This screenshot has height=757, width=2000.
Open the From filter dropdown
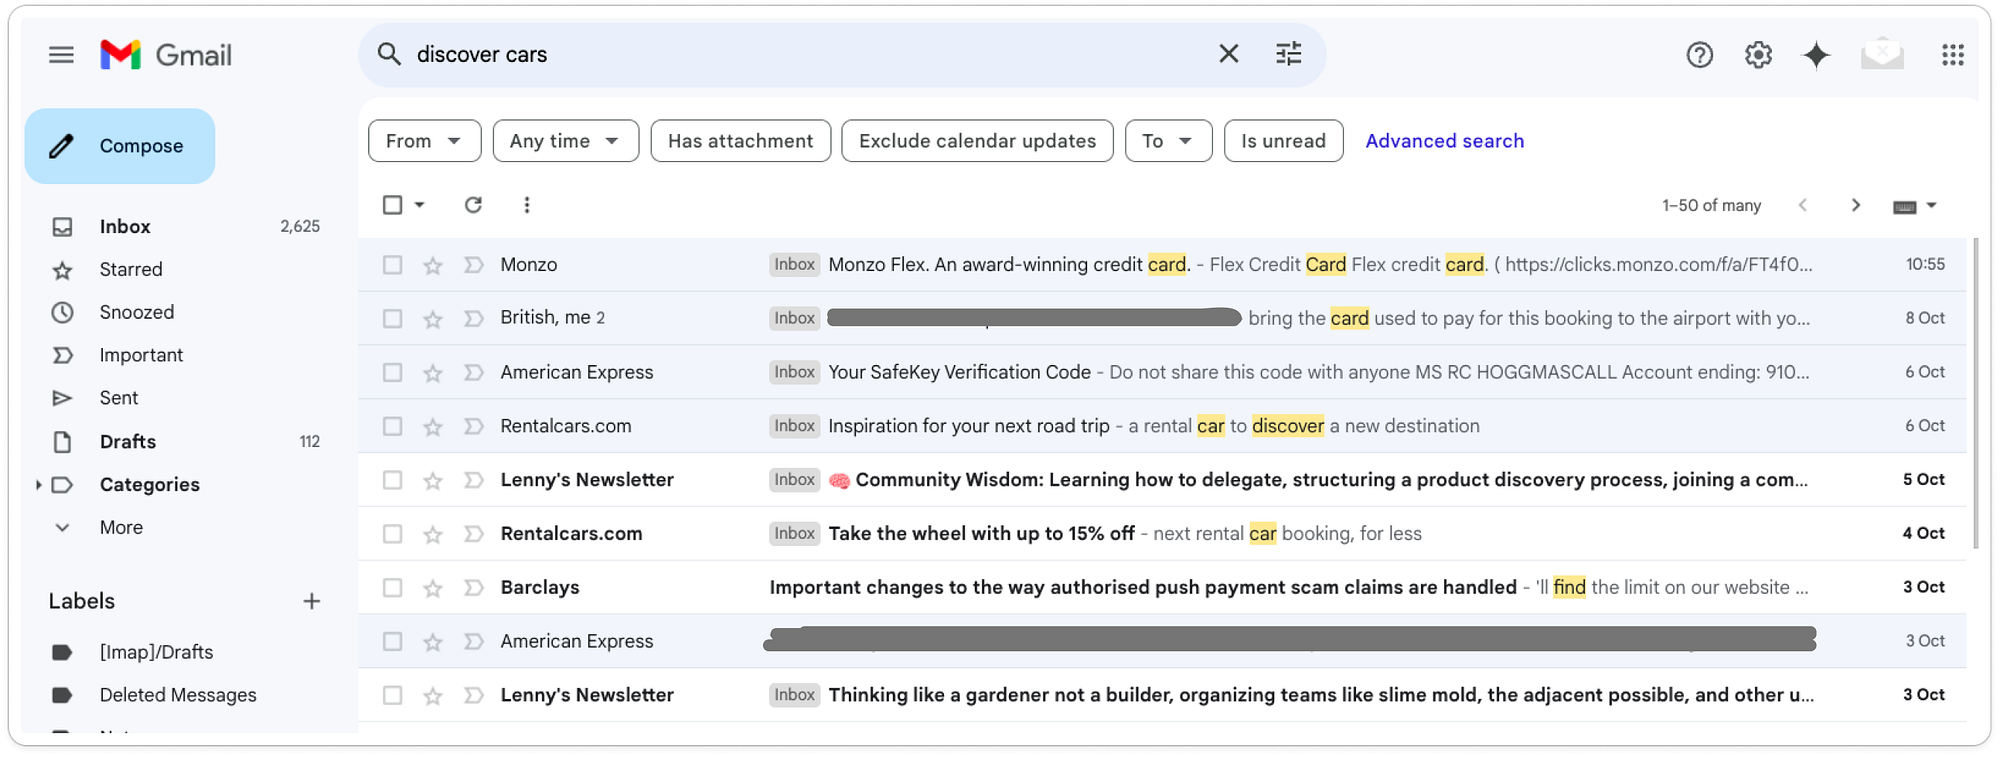point(424,141)
